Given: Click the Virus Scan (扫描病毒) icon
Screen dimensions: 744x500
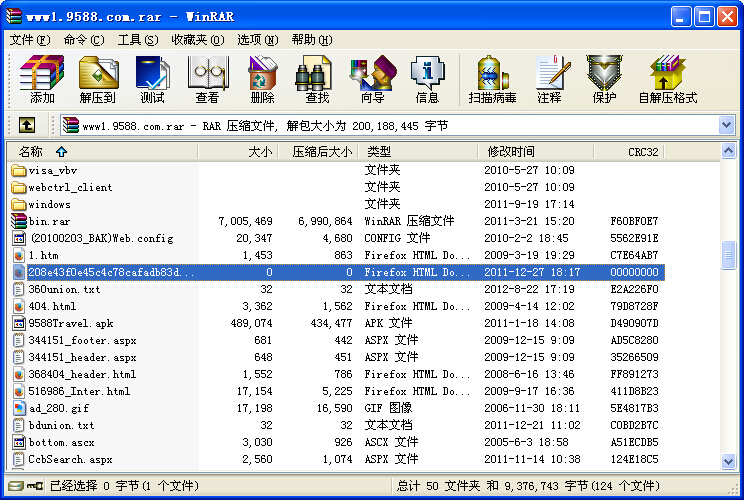Looking at the screenshot, I should [x=493, y=79].
